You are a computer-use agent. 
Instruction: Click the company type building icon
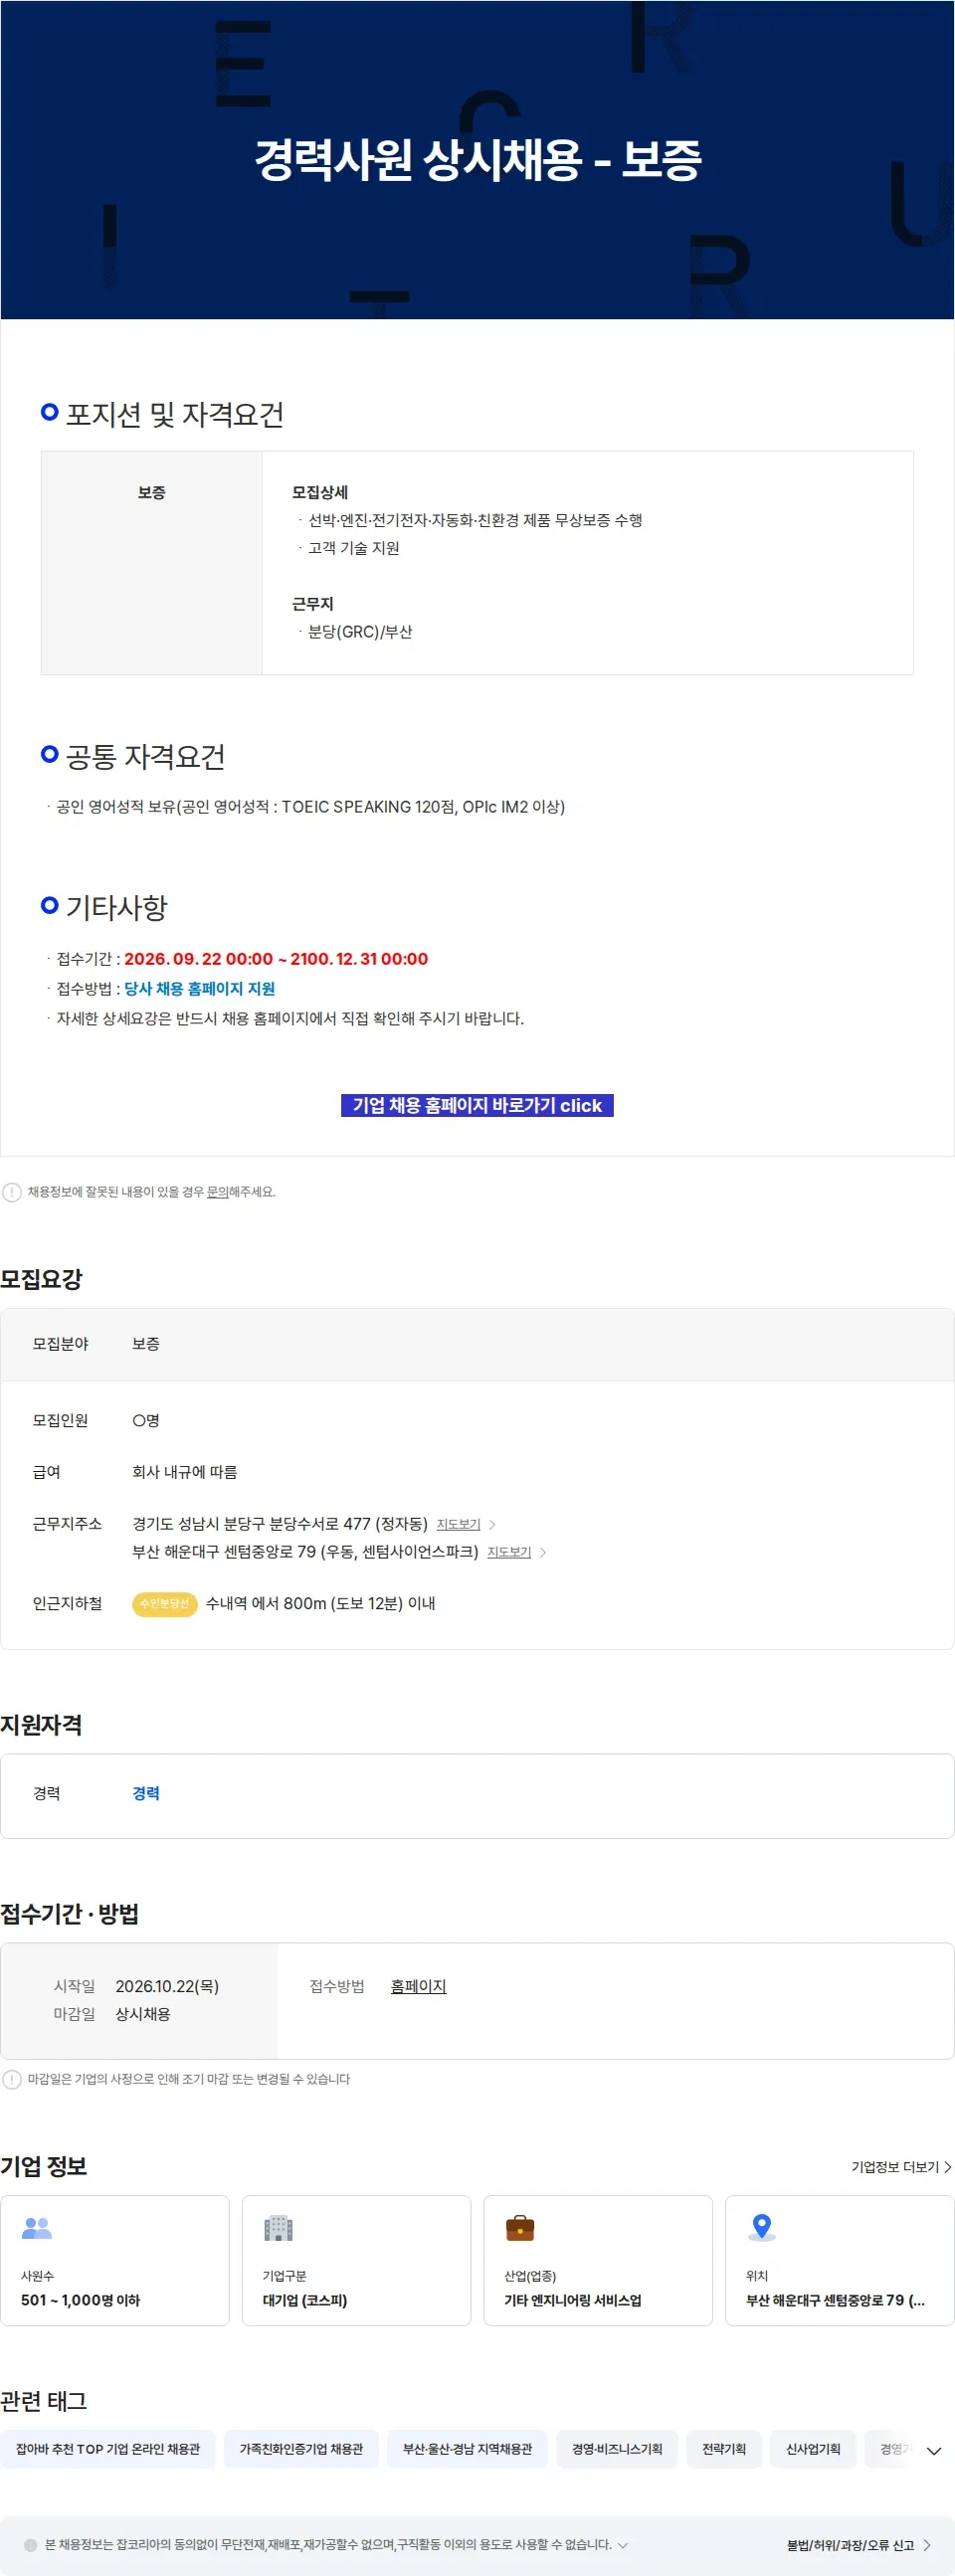click(278, 2227)
